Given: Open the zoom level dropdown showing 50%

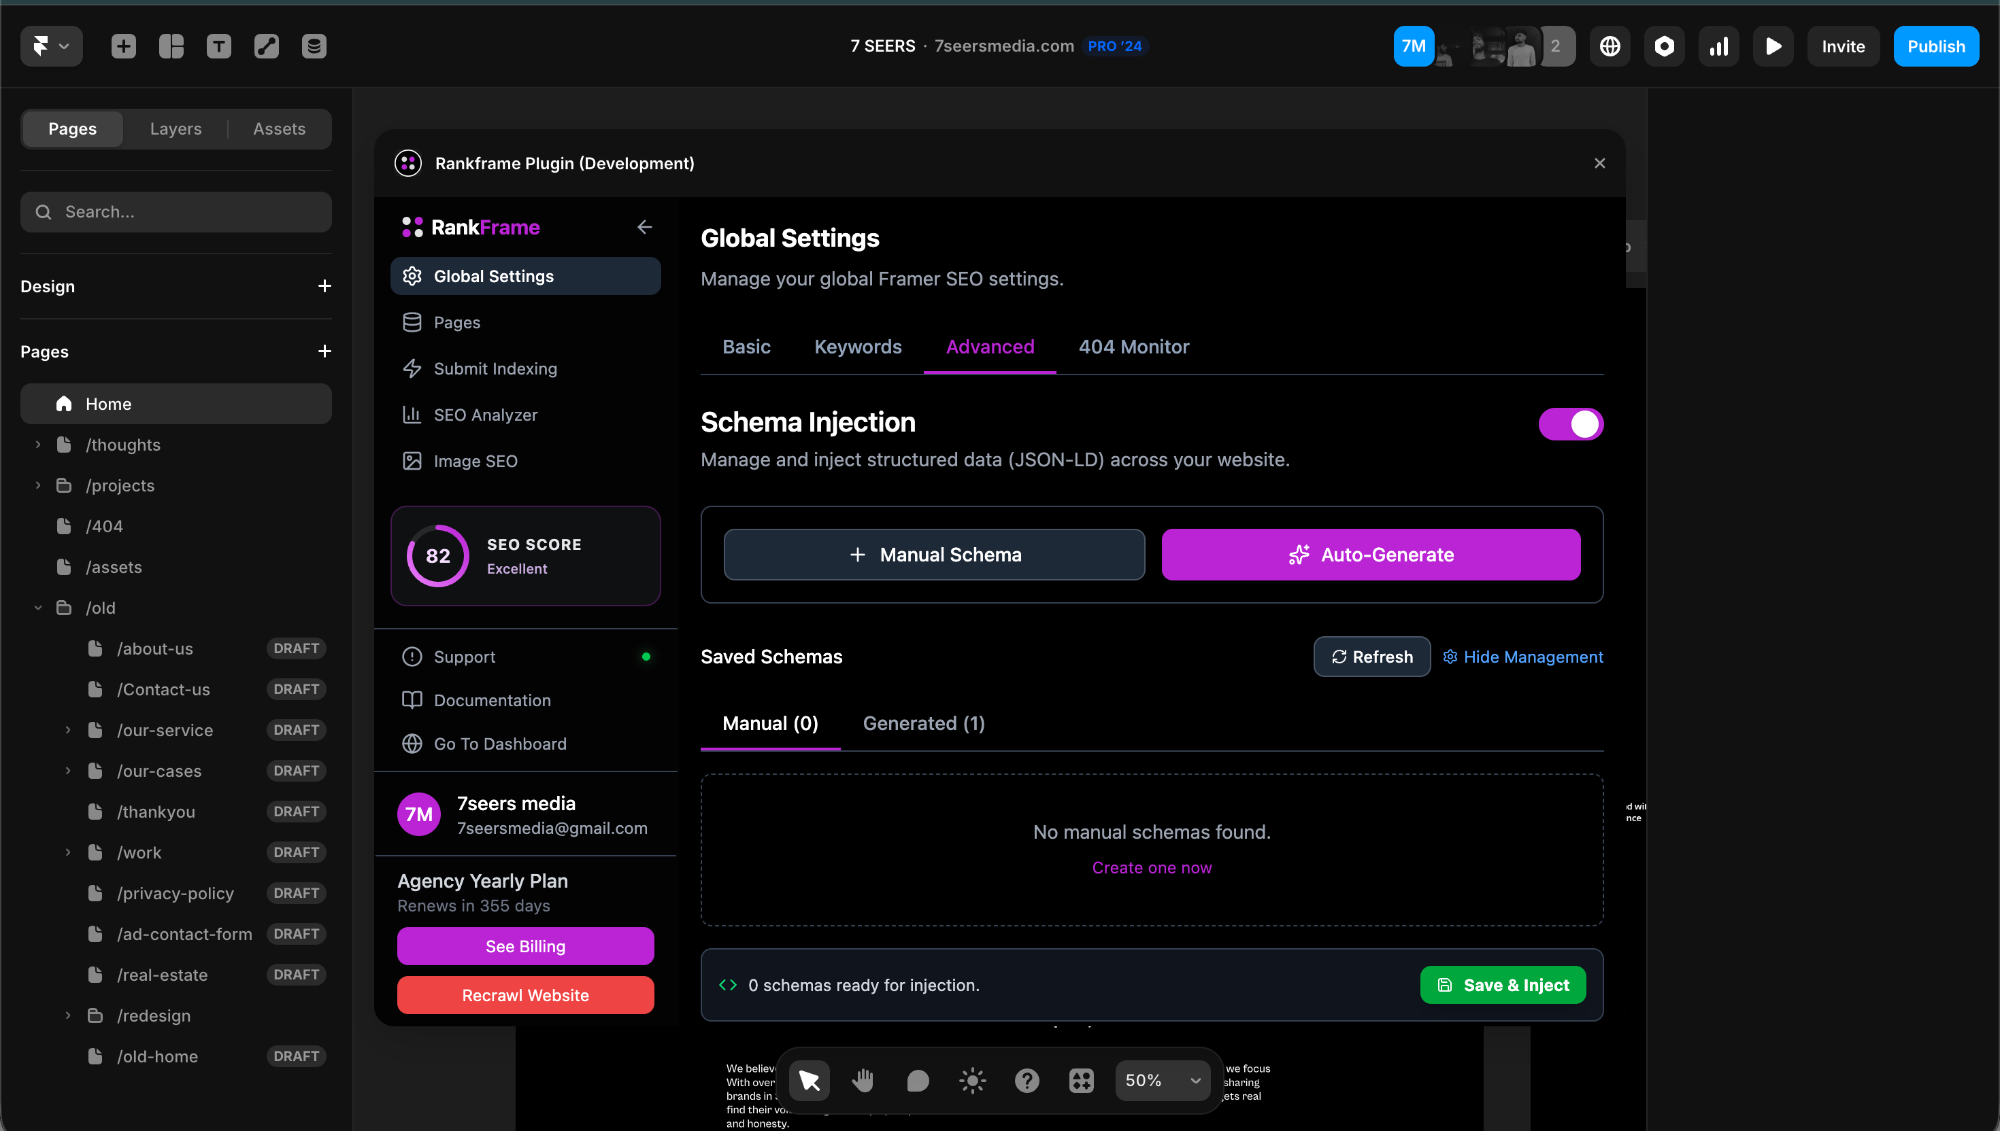Looking at the screenshot, I should pyautogui.click(x=1161, y=1080).
